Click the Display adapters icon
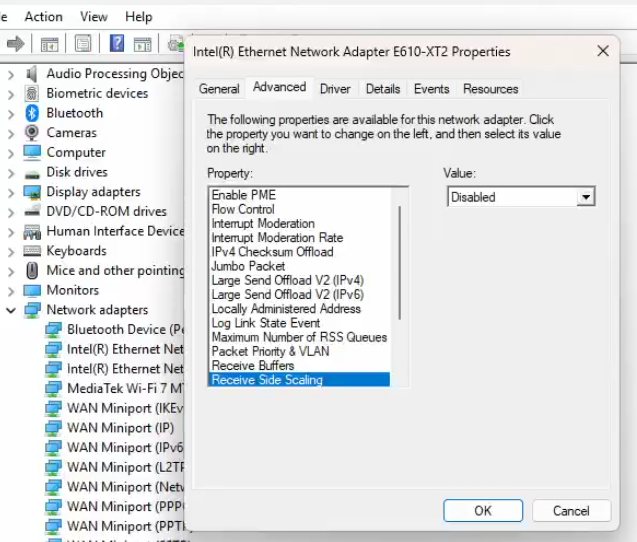Image resolution: width=637 pixels, height=542 pixels. tap(32, 192)
